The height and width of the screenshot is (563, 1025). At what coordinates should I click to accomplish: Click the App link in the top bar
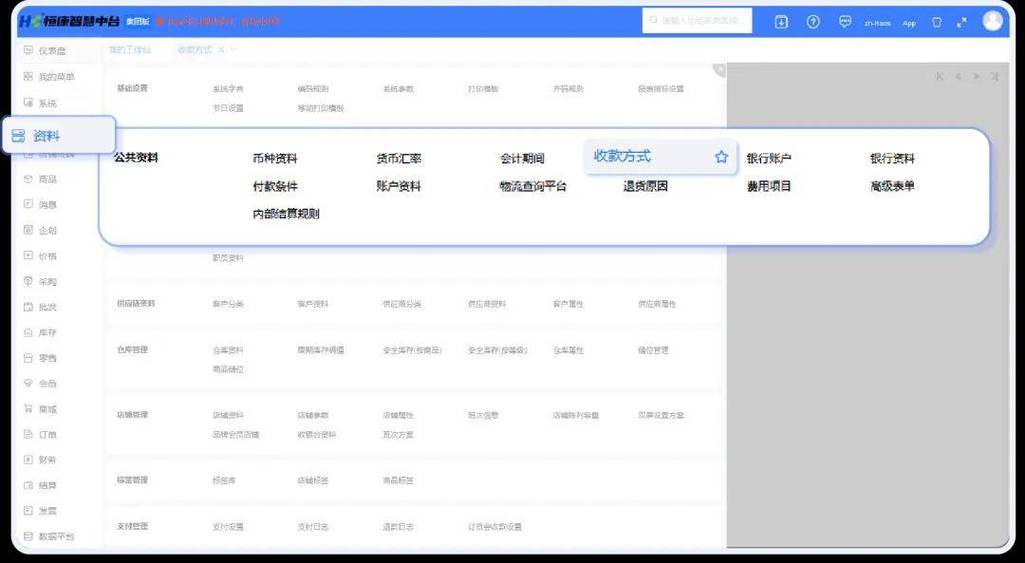point(909,23)
